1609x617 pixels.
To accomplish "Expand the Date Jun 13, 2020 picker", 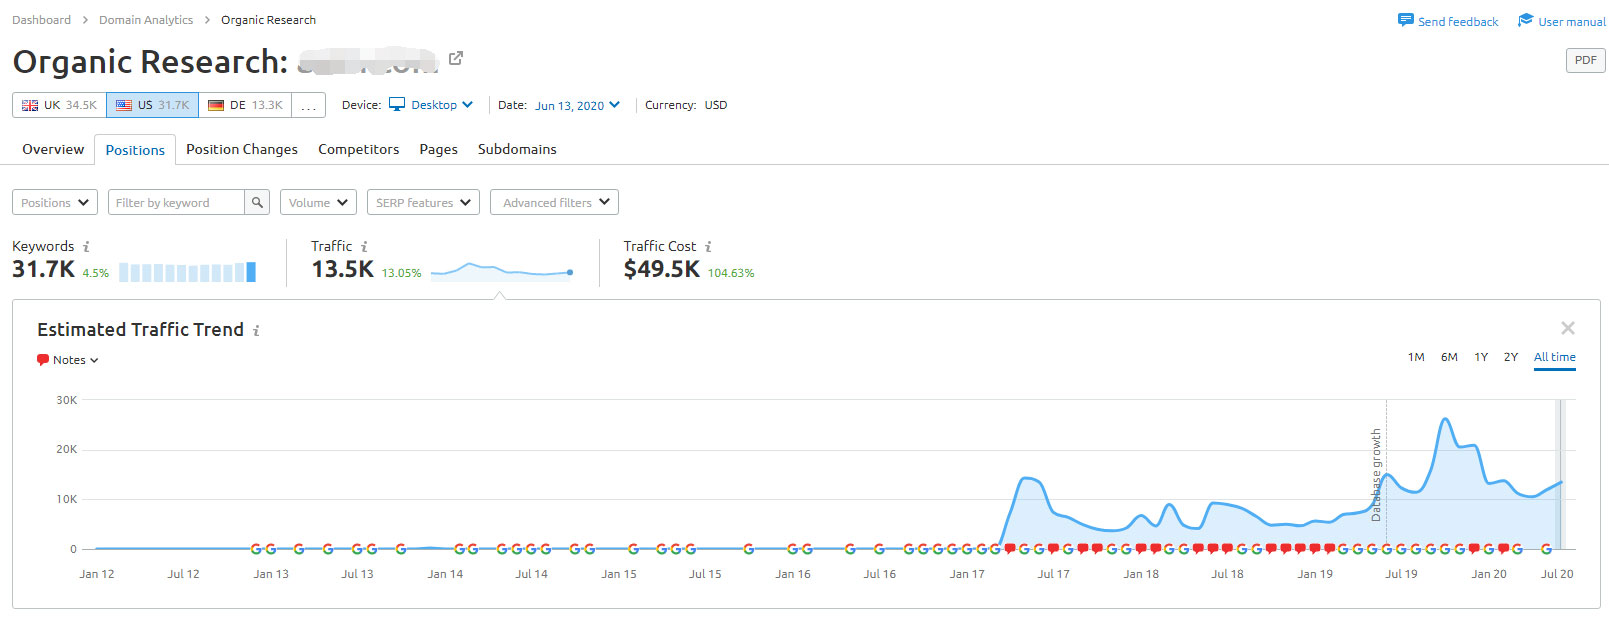I will 577,105.
